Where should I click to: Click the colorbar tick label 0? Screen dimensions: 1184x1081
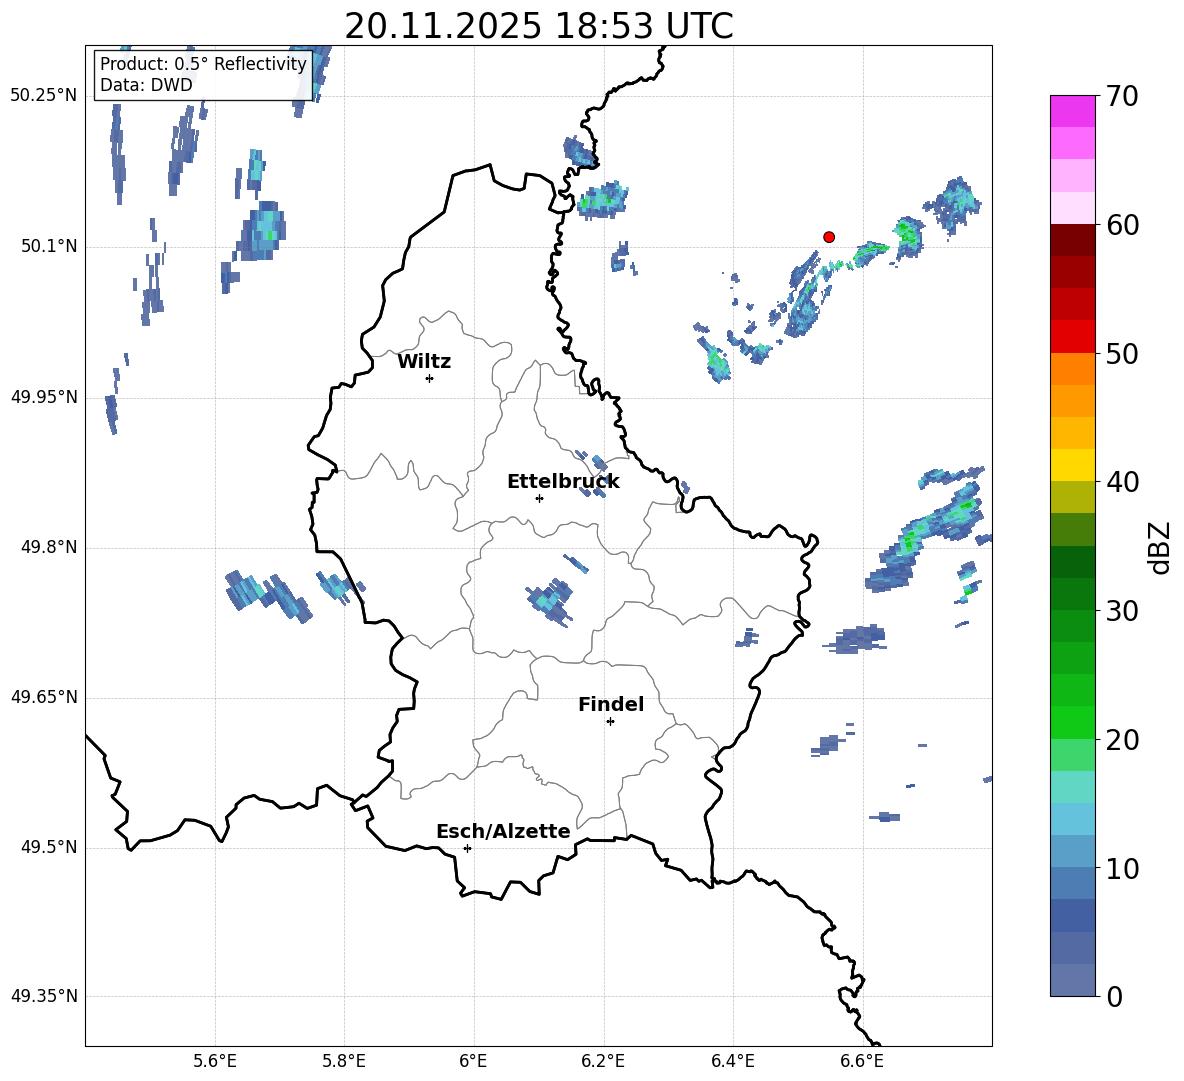coord(1114,997)
